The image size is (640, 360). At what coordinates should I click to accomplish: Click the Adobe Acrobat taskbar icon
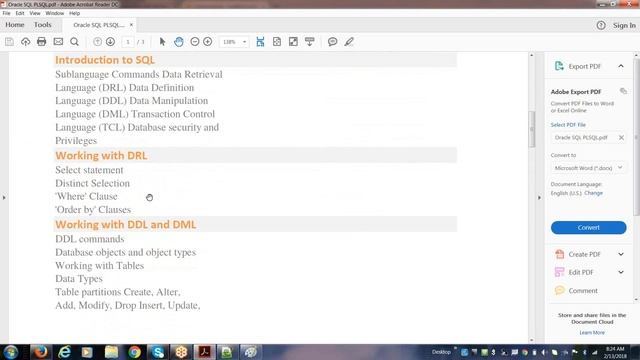click(204, 352)
